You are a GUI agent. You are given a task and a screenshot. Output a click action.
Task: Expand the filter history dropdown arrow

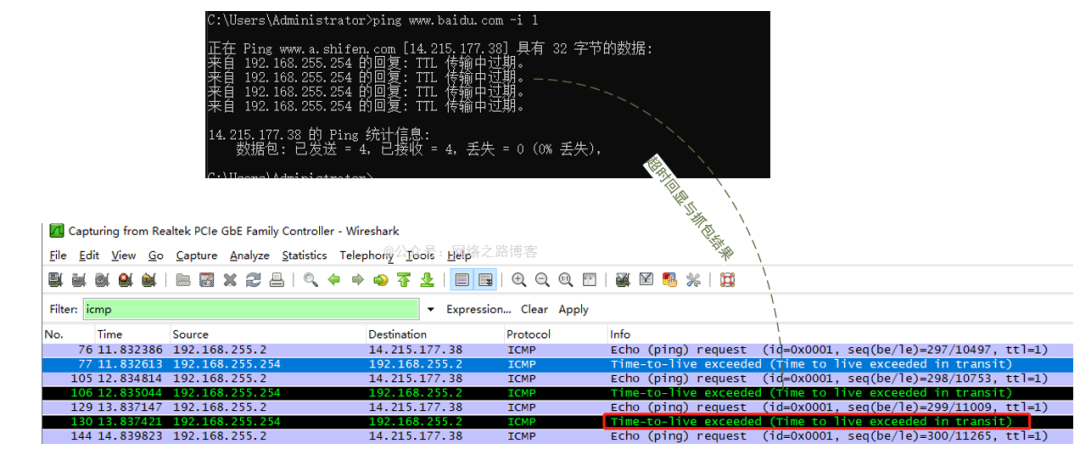[431, 310]
